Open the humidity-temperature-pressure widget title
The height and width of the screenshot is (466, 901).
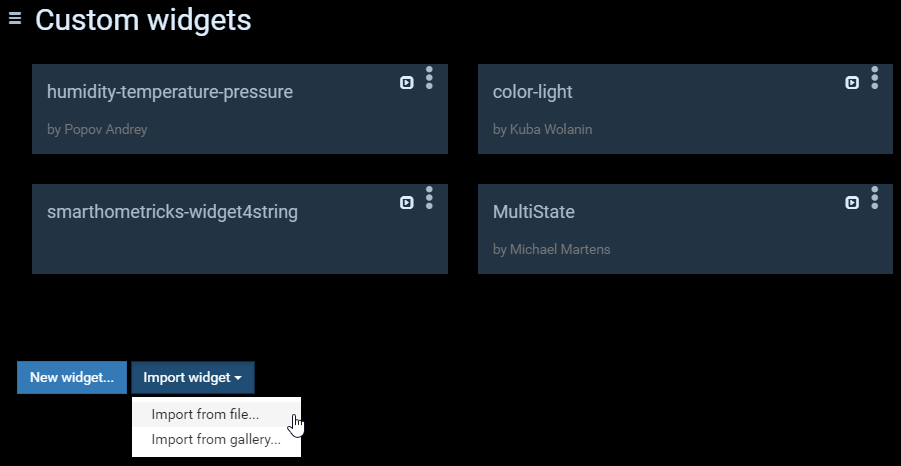tap(170, 92)
